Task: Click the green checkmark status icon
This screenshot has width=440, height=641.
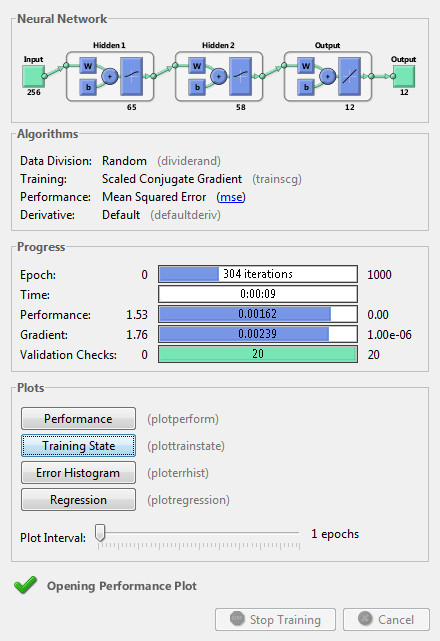Action: click(25, 585)
